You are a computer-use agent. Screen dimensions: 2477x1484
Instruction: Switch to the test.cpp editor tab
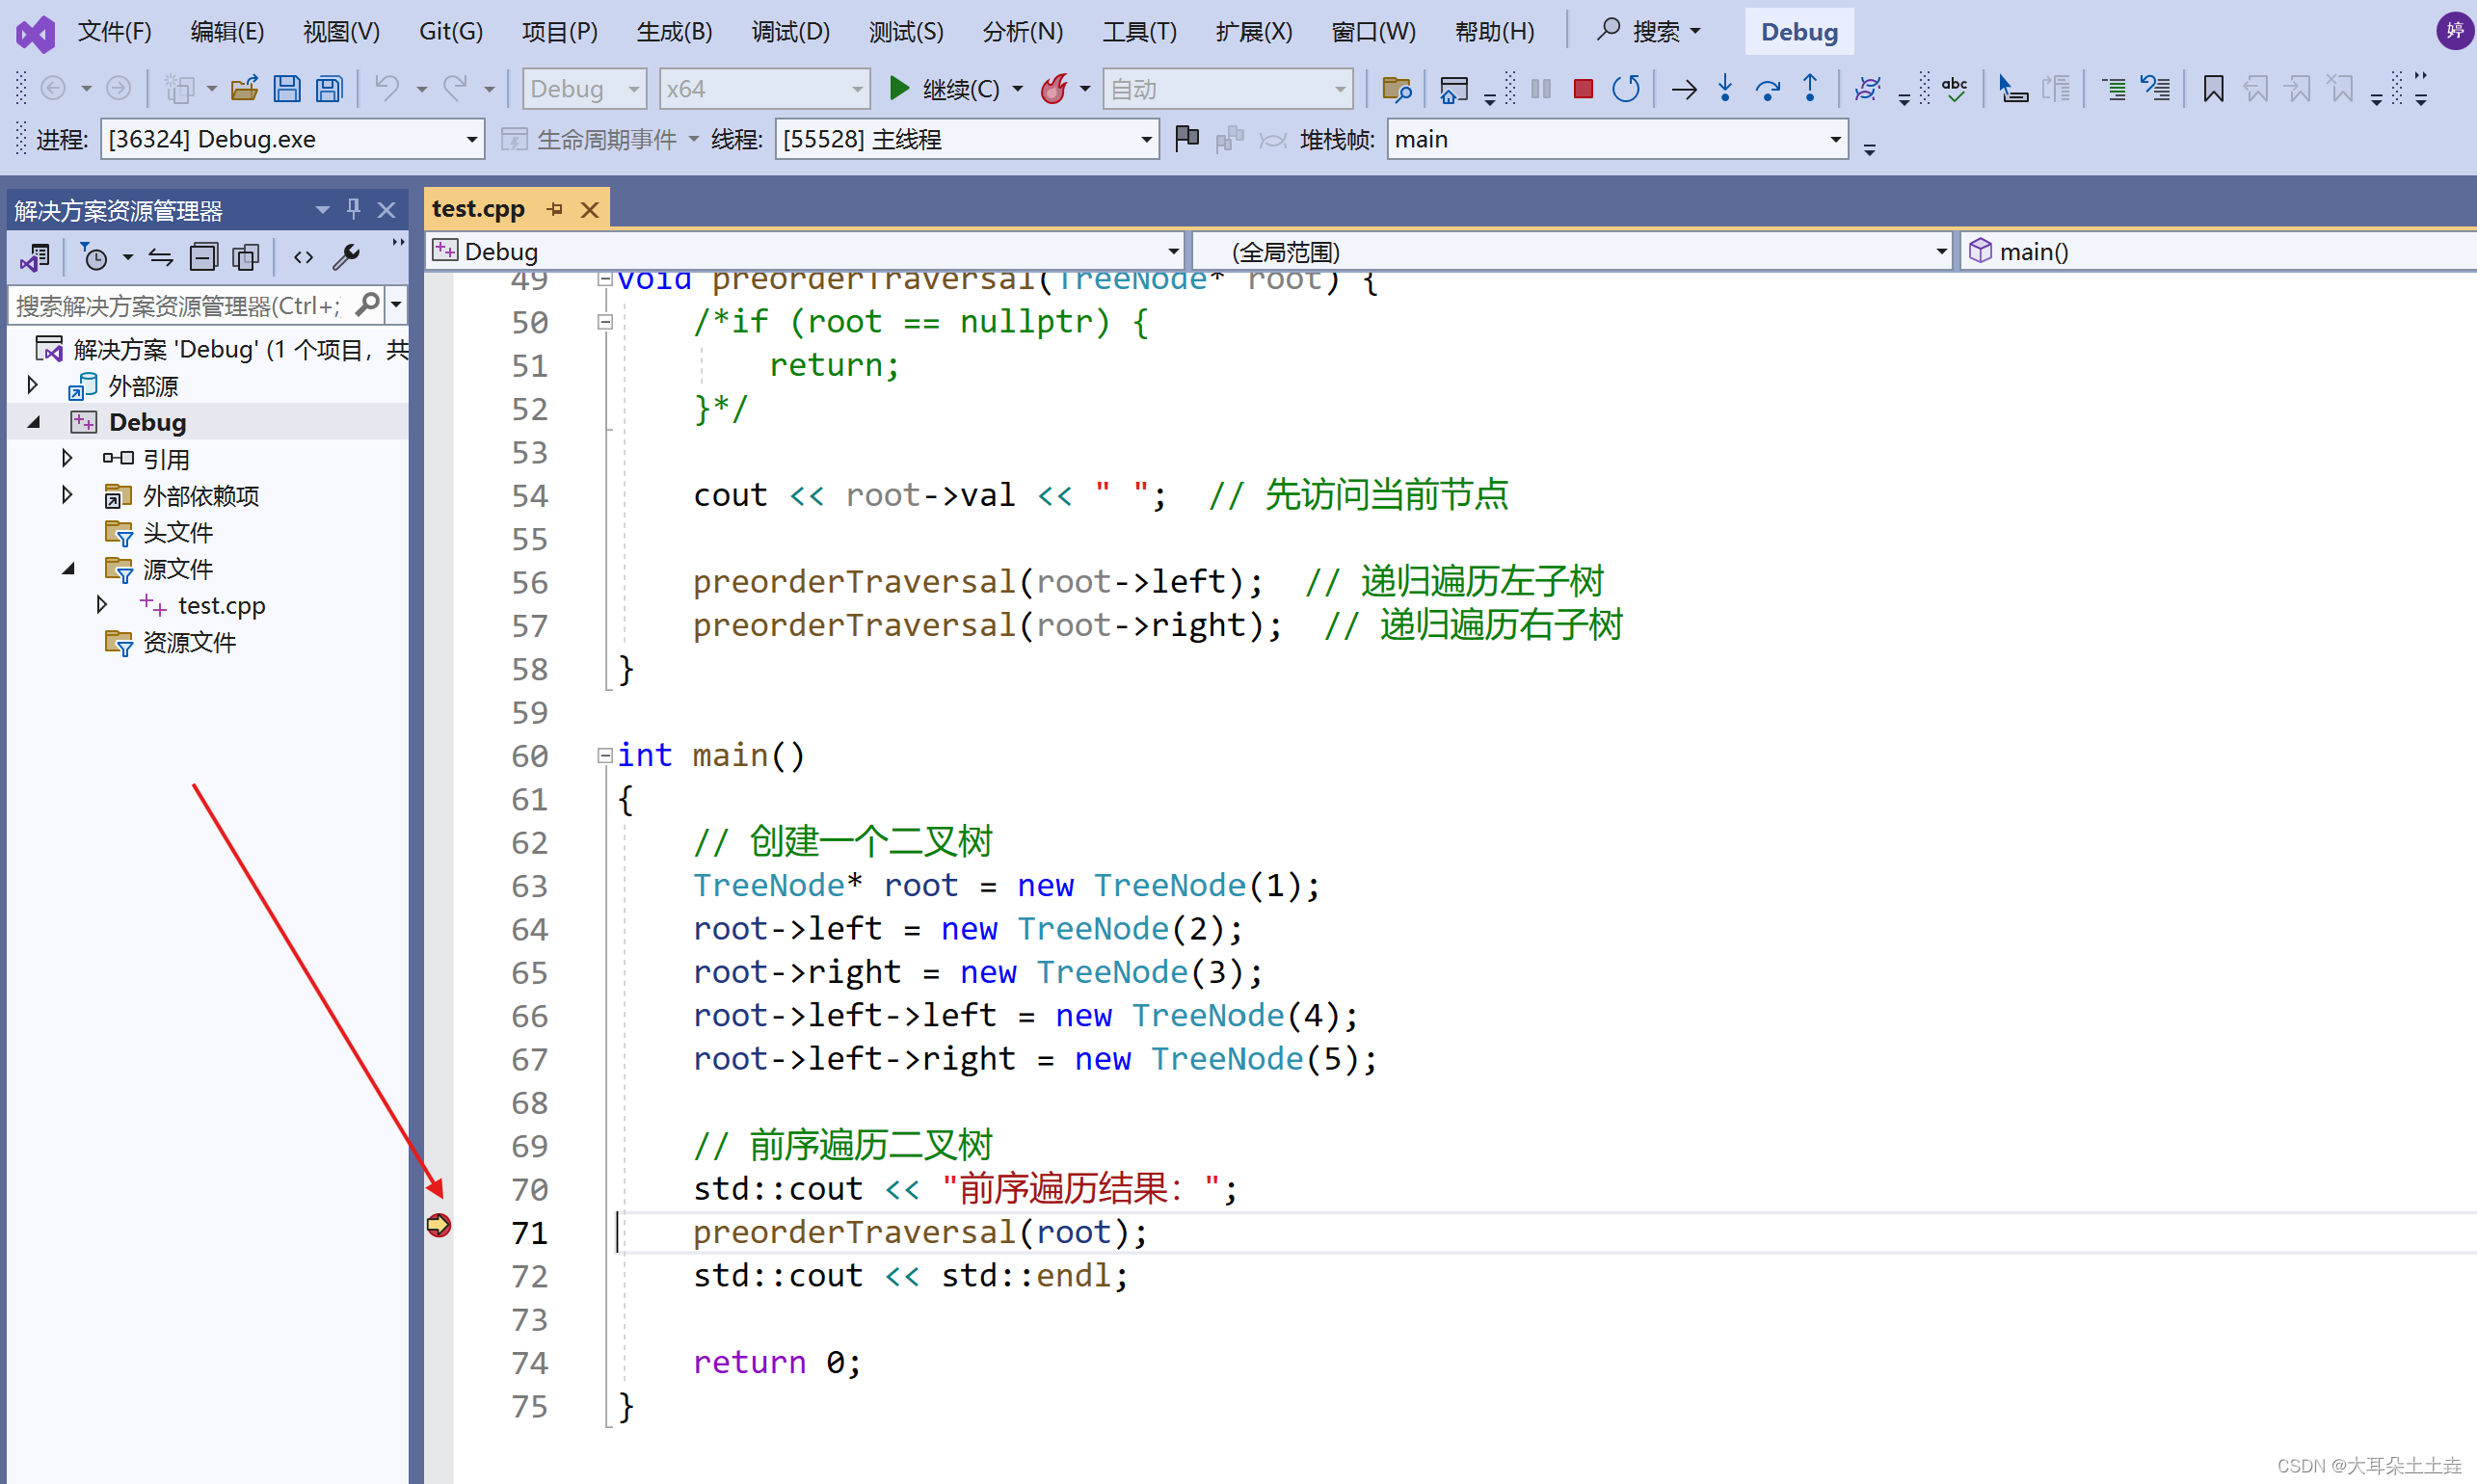click(x=479, y=209)
